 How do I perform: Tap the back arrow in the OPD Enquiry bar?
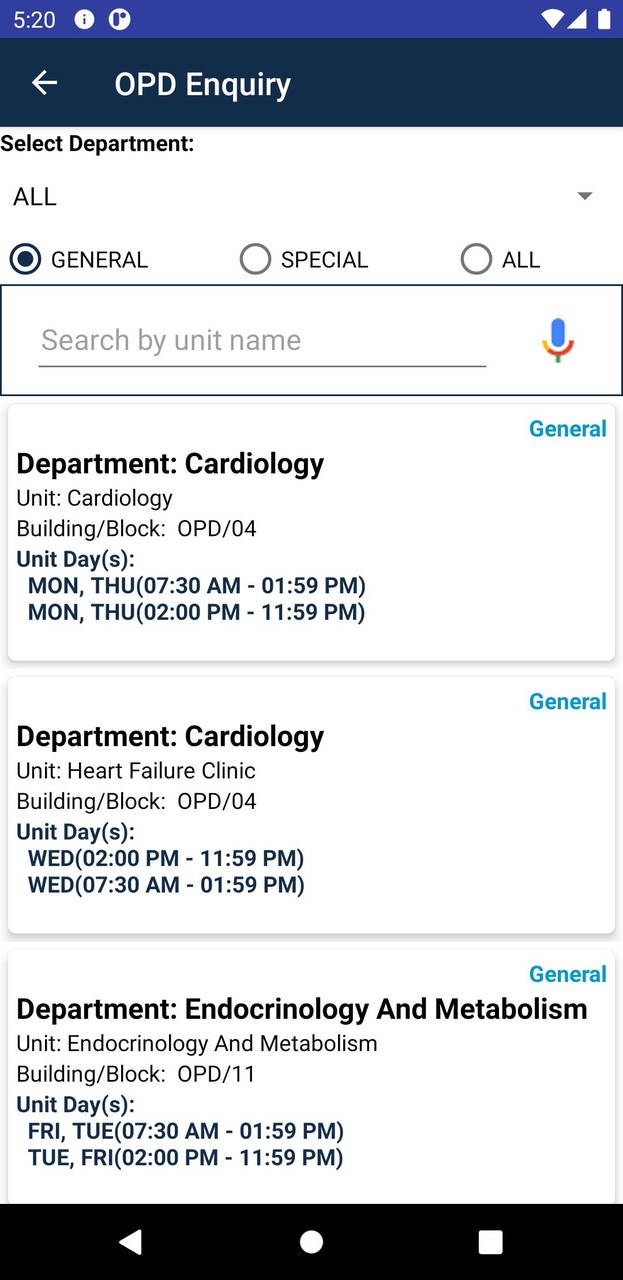[44, 83]
